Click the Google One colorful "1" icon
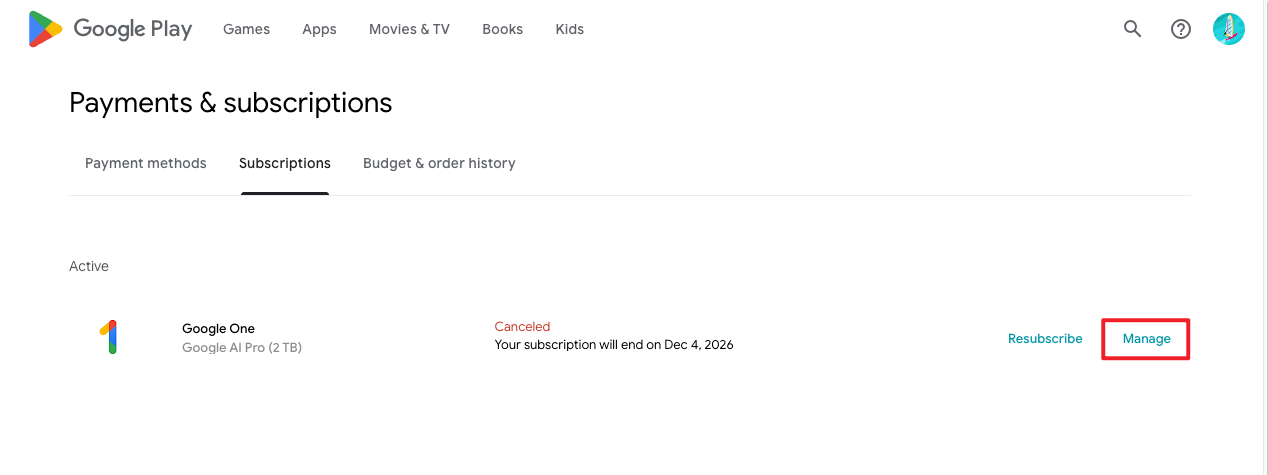This screenshot has width=1268, height=475. (x=110, y=337)
